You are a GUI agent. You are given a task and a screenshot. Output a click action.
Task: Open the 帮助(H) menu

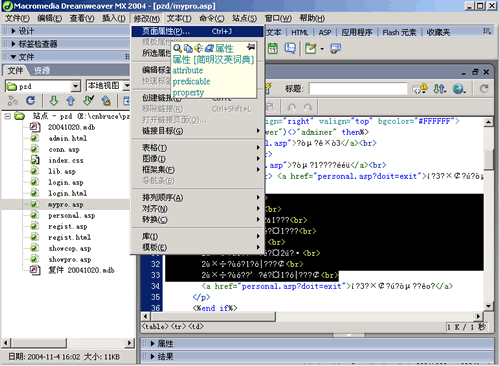[x=312, y=18]
